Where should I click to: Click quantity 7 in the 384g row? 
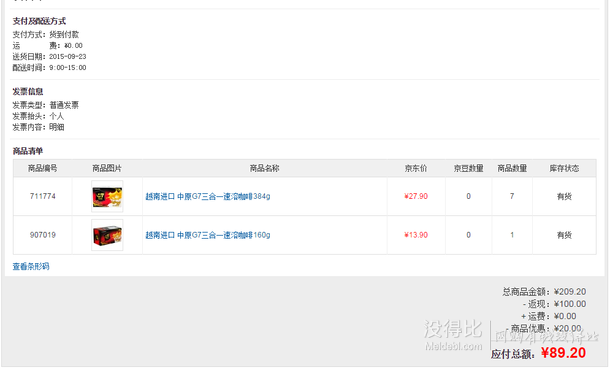click(x=512, y=196)
